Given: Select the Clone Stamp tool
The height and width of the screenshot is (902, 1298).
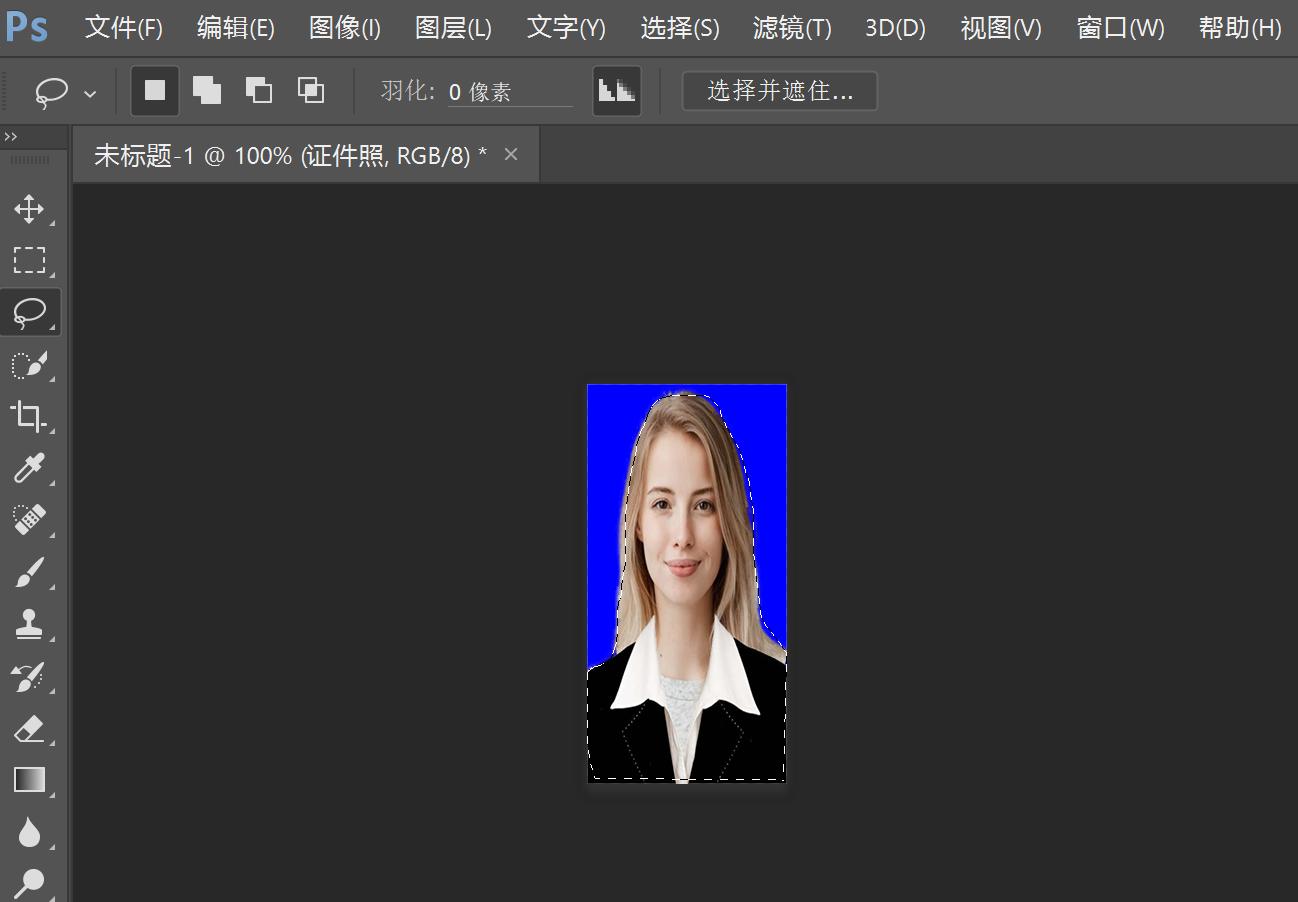Looking at the screenshot, I should (30, 625).
